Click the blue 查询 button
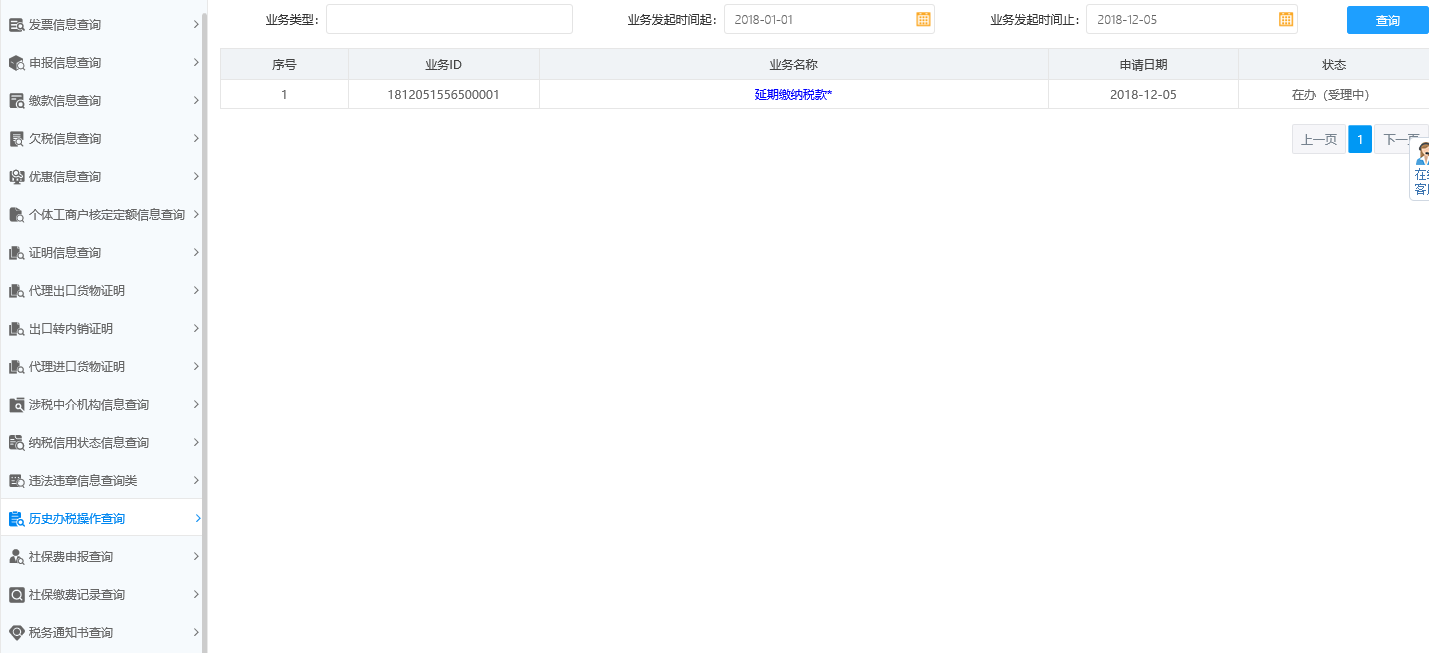This screenshot has width=1429, height=653. 1388,20
